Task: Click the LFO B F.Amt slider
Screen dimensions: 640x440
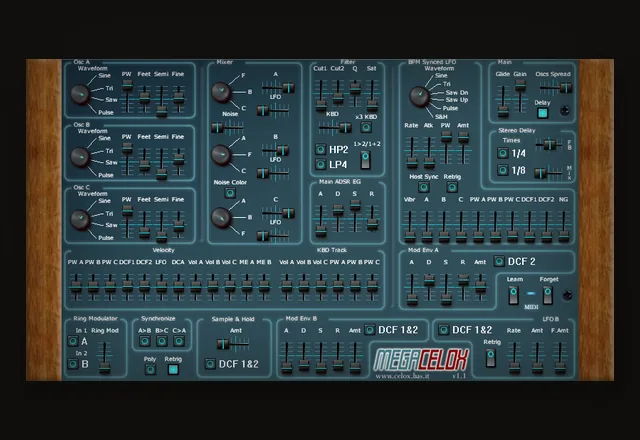Action: (560, 358)
